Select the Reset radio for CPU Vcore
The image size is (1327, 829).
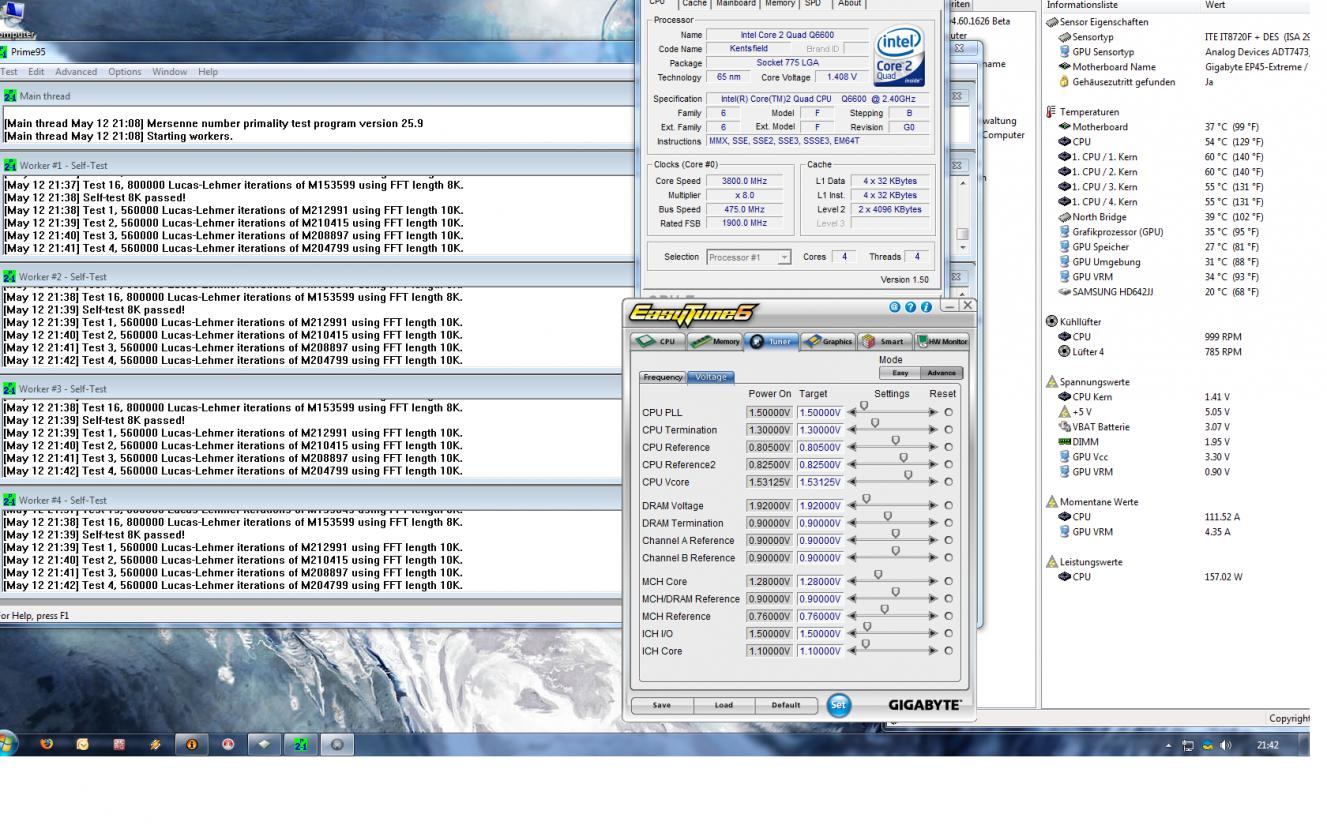coord(948,482)
